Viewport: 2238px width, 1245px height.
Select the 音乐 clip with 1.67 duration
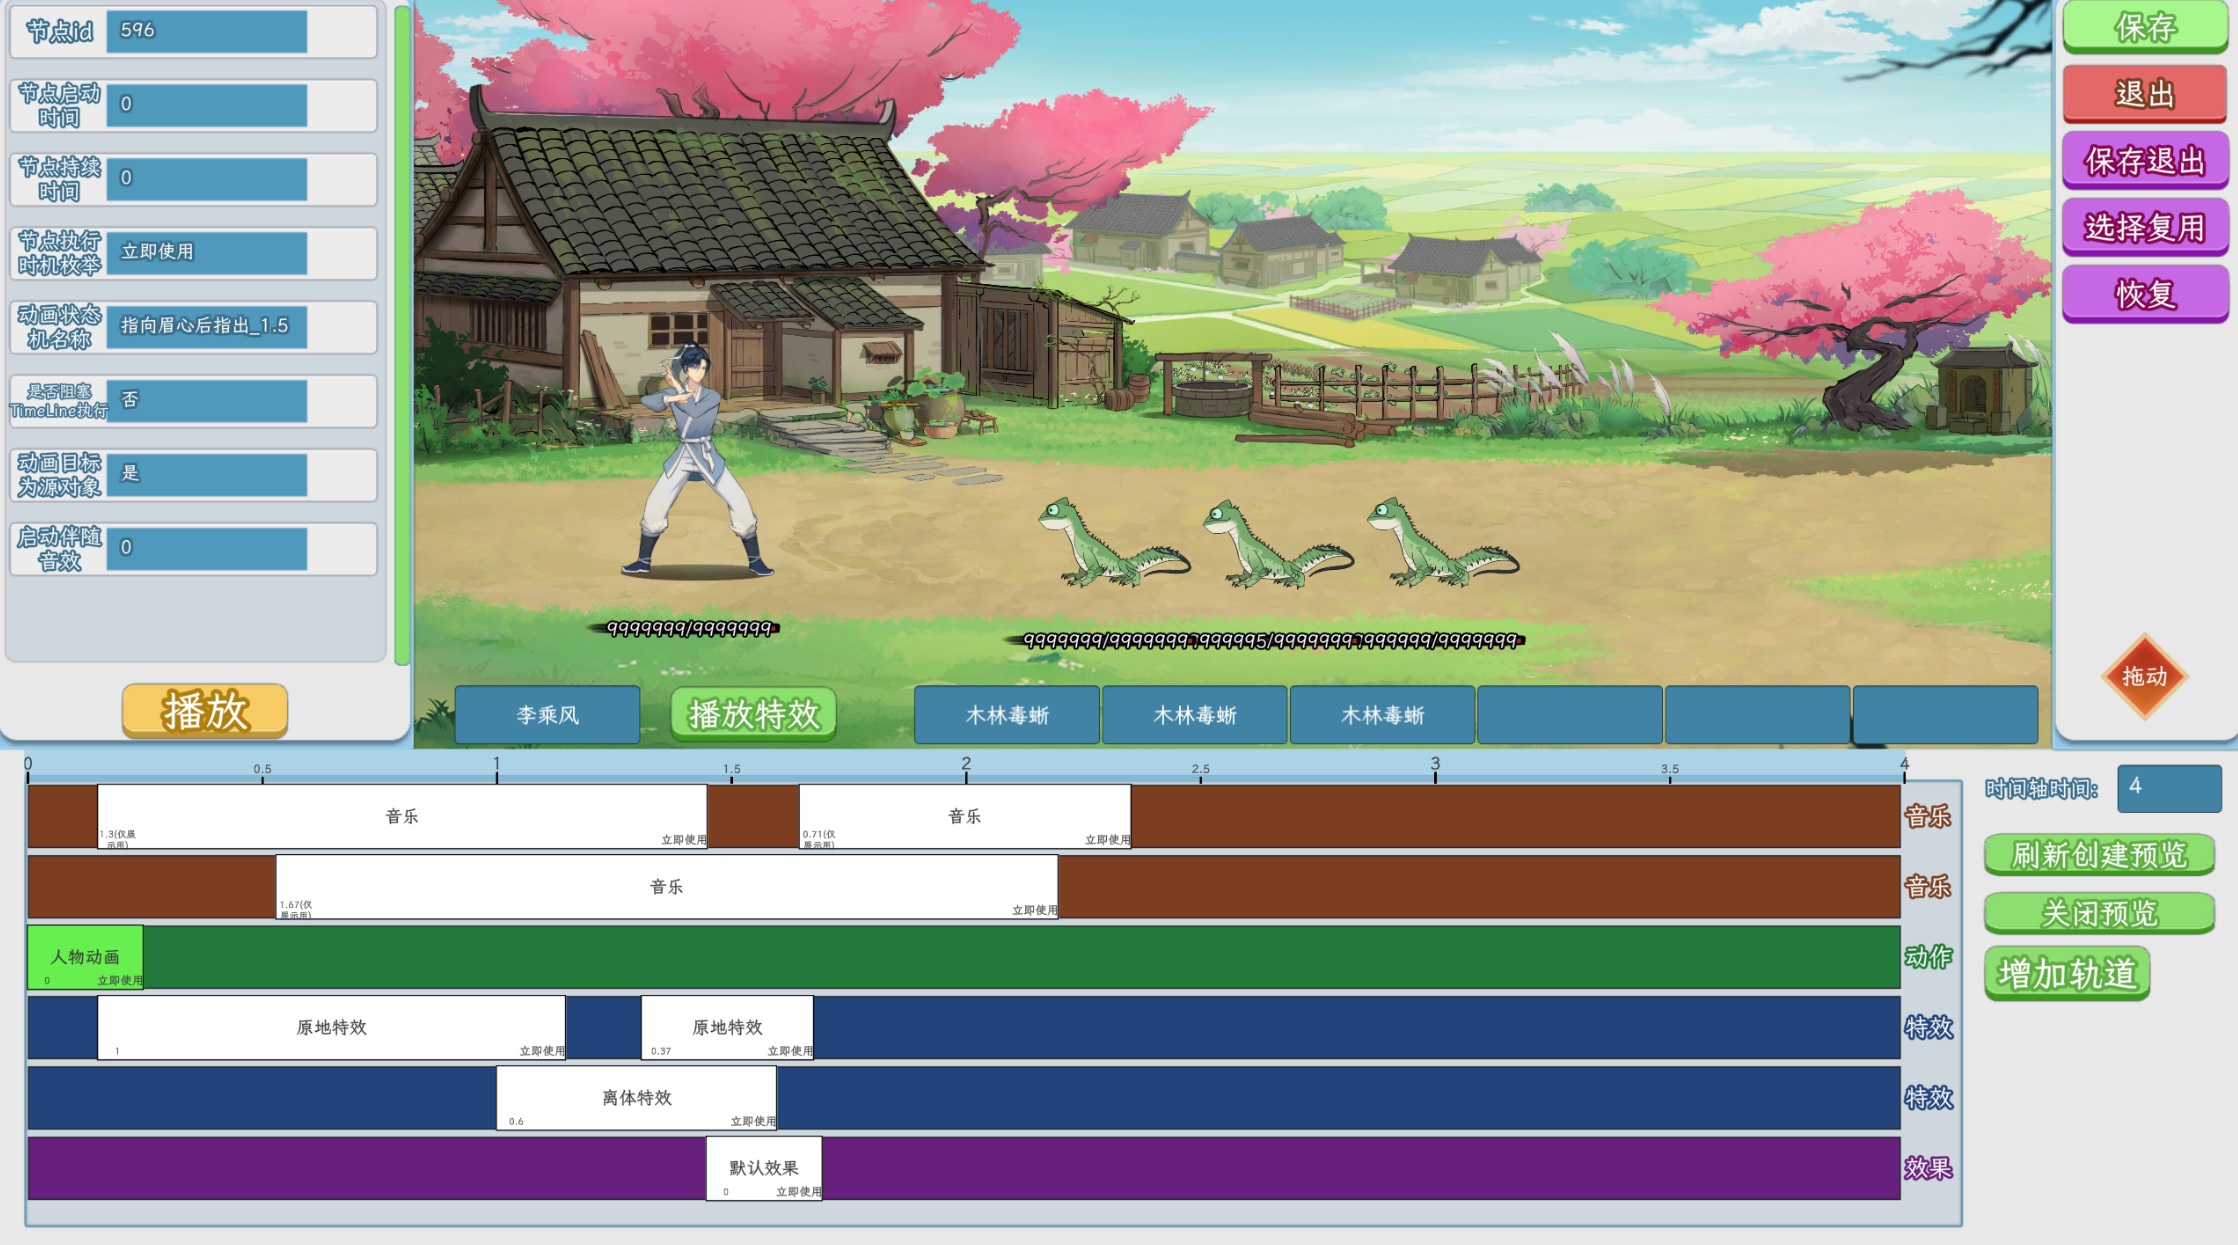667,886
